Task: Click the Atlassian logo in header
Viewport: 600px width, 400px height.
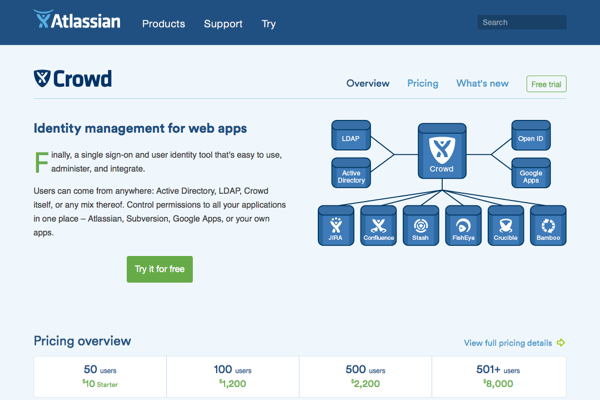Action: pos(77,20)
